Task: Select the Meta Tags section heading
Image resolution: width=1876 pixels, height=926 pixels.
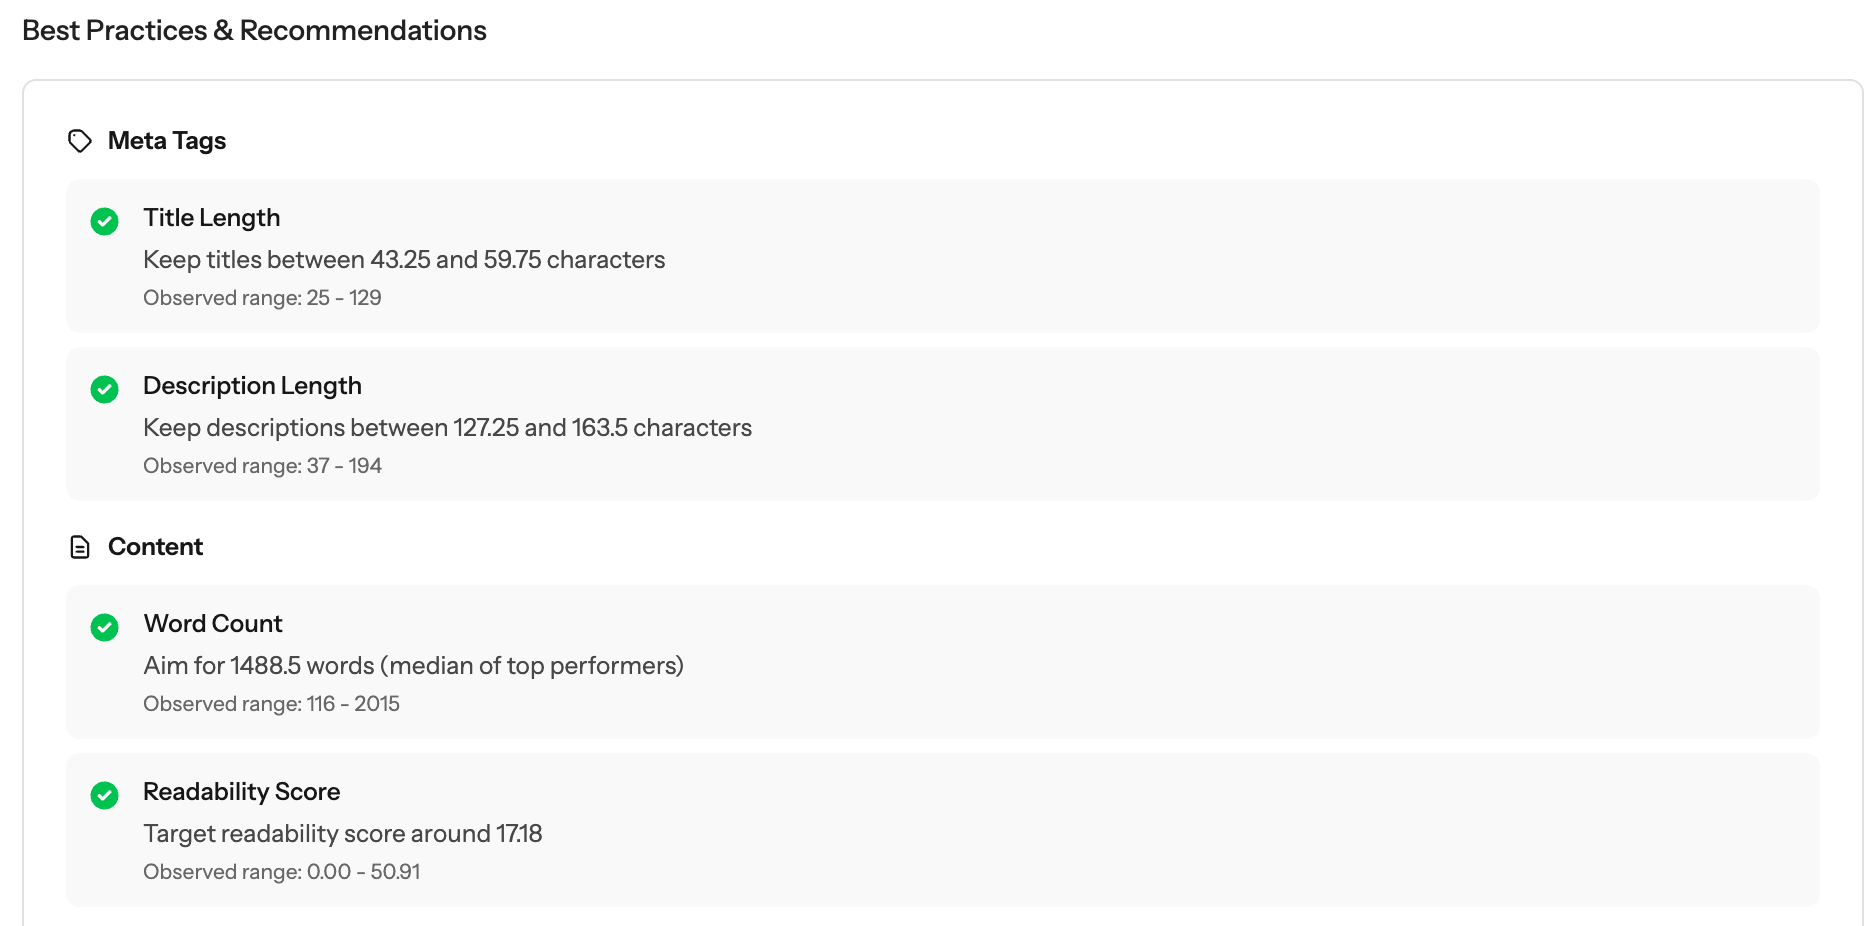Action: pos(167,141)
